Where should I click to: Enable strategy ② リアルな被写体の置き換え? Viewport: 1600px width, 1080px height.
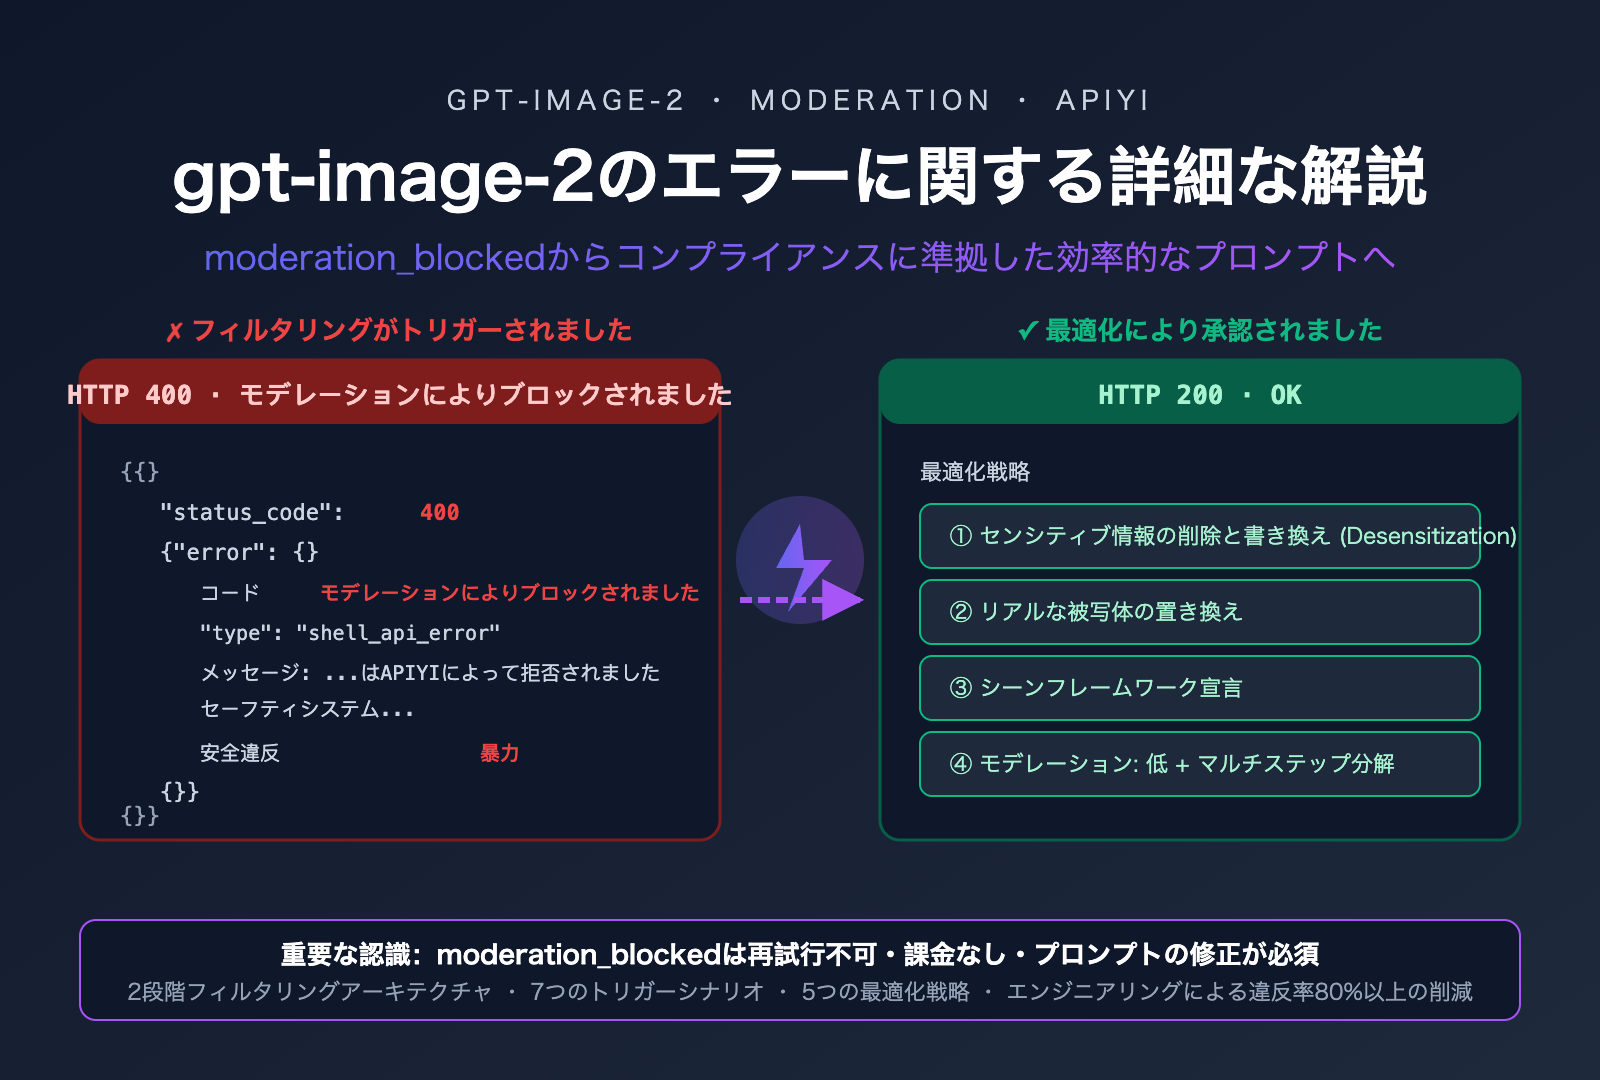point(1199,612)
